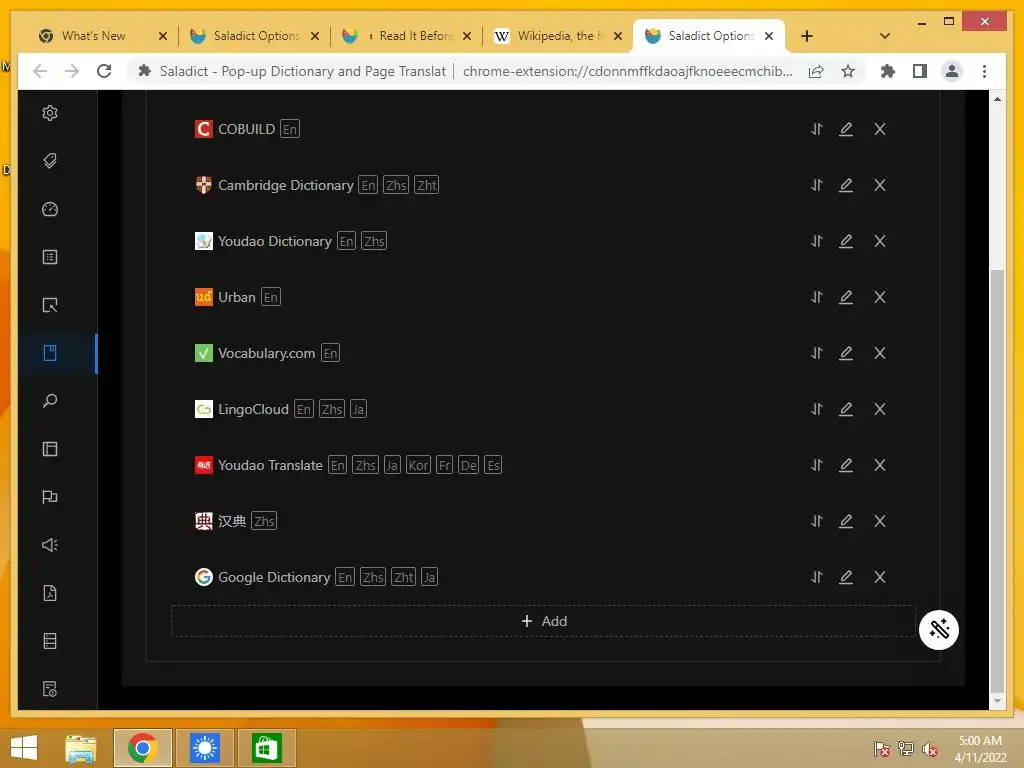
Task: Edit Youdao Translate settings
Action: click(846, 465)
